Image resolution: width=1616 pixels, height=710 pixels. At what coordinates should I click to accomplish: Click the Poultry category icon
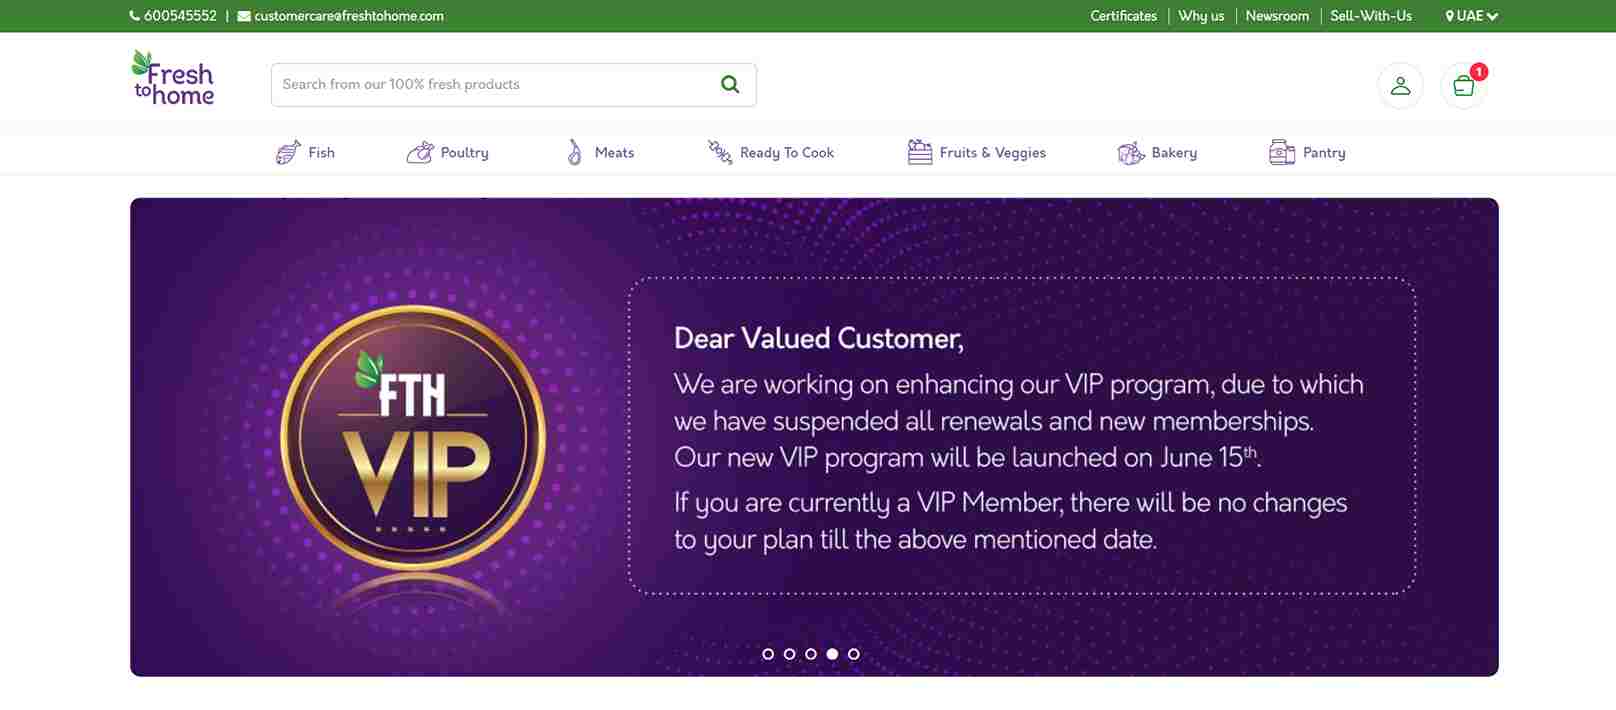420,153
